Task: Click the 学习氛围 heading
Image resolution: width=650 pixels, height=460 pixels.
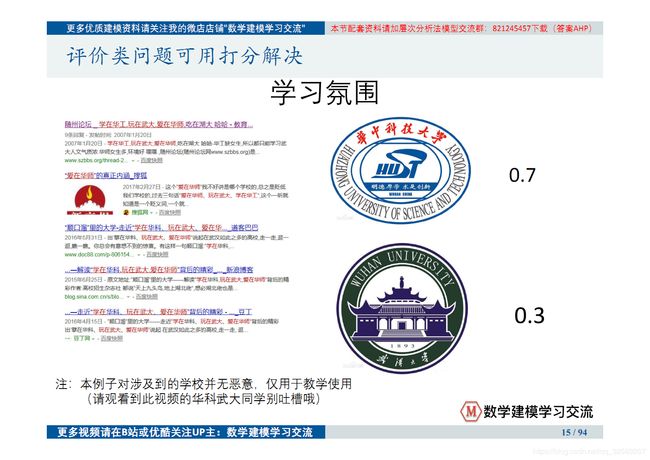Action: tap(325, 92)
